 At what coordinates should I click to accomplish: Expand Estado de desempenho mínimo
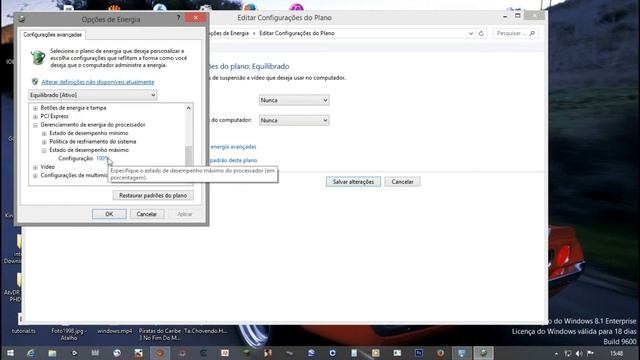pos(44,133)
